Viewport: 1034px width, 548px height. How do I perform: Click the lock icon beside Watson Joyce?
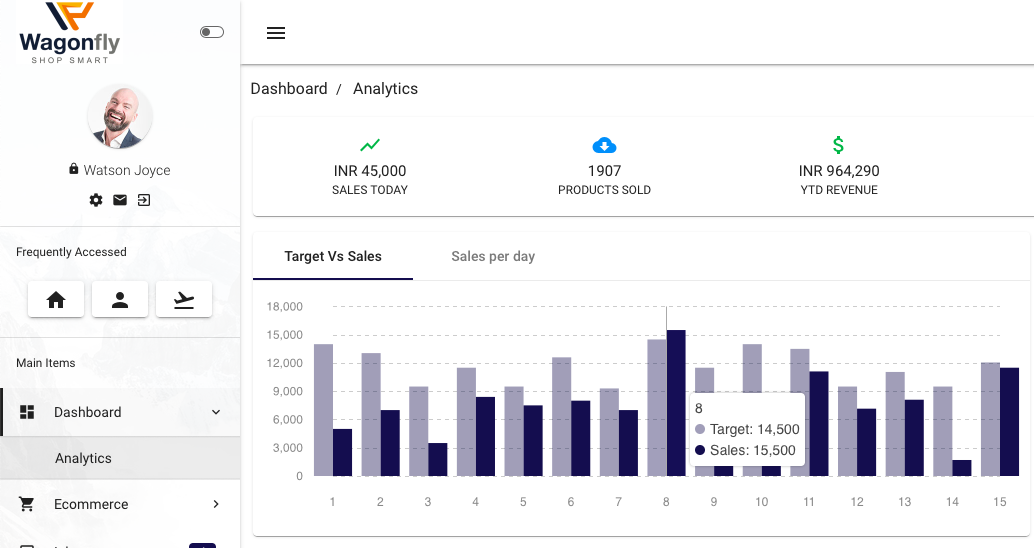[74, 169]
